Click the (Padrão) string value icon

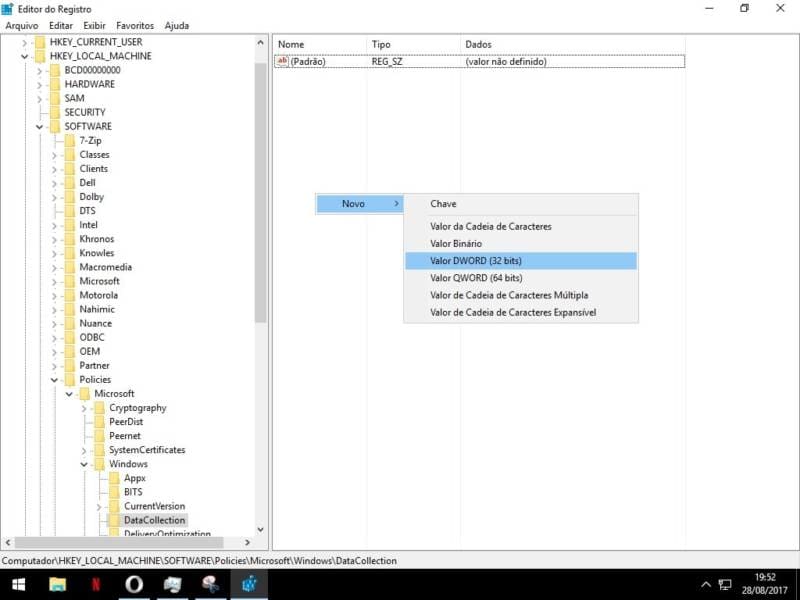pos(282,61)
